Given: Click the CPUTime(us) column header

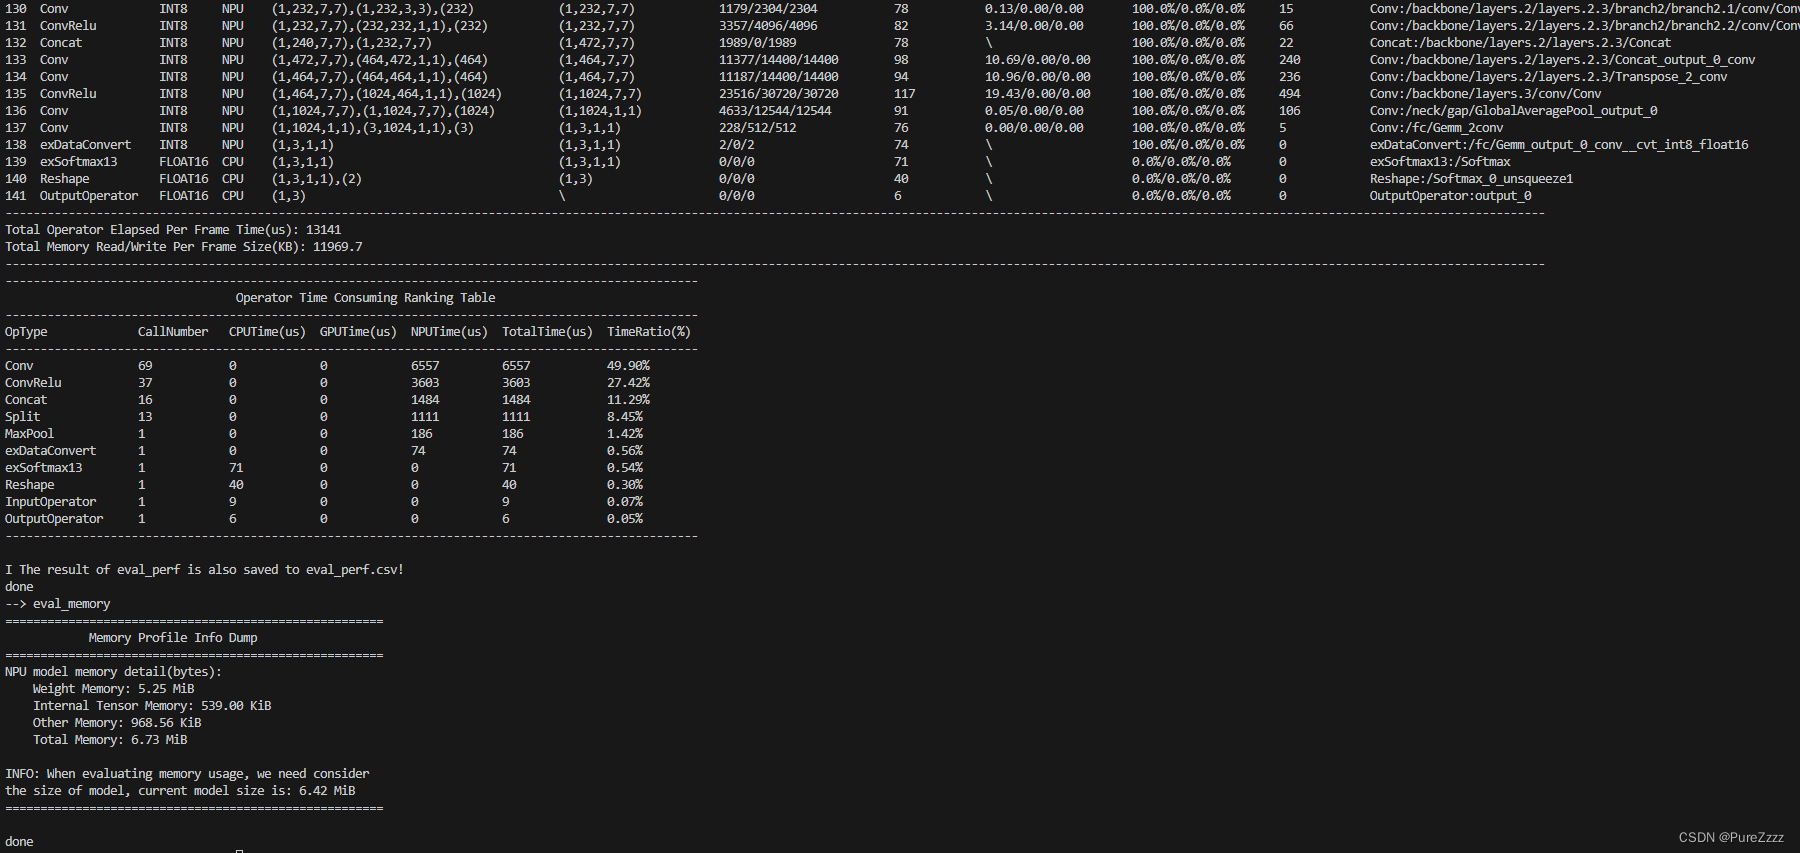Looking at the screenshot, I should (267, 331).
